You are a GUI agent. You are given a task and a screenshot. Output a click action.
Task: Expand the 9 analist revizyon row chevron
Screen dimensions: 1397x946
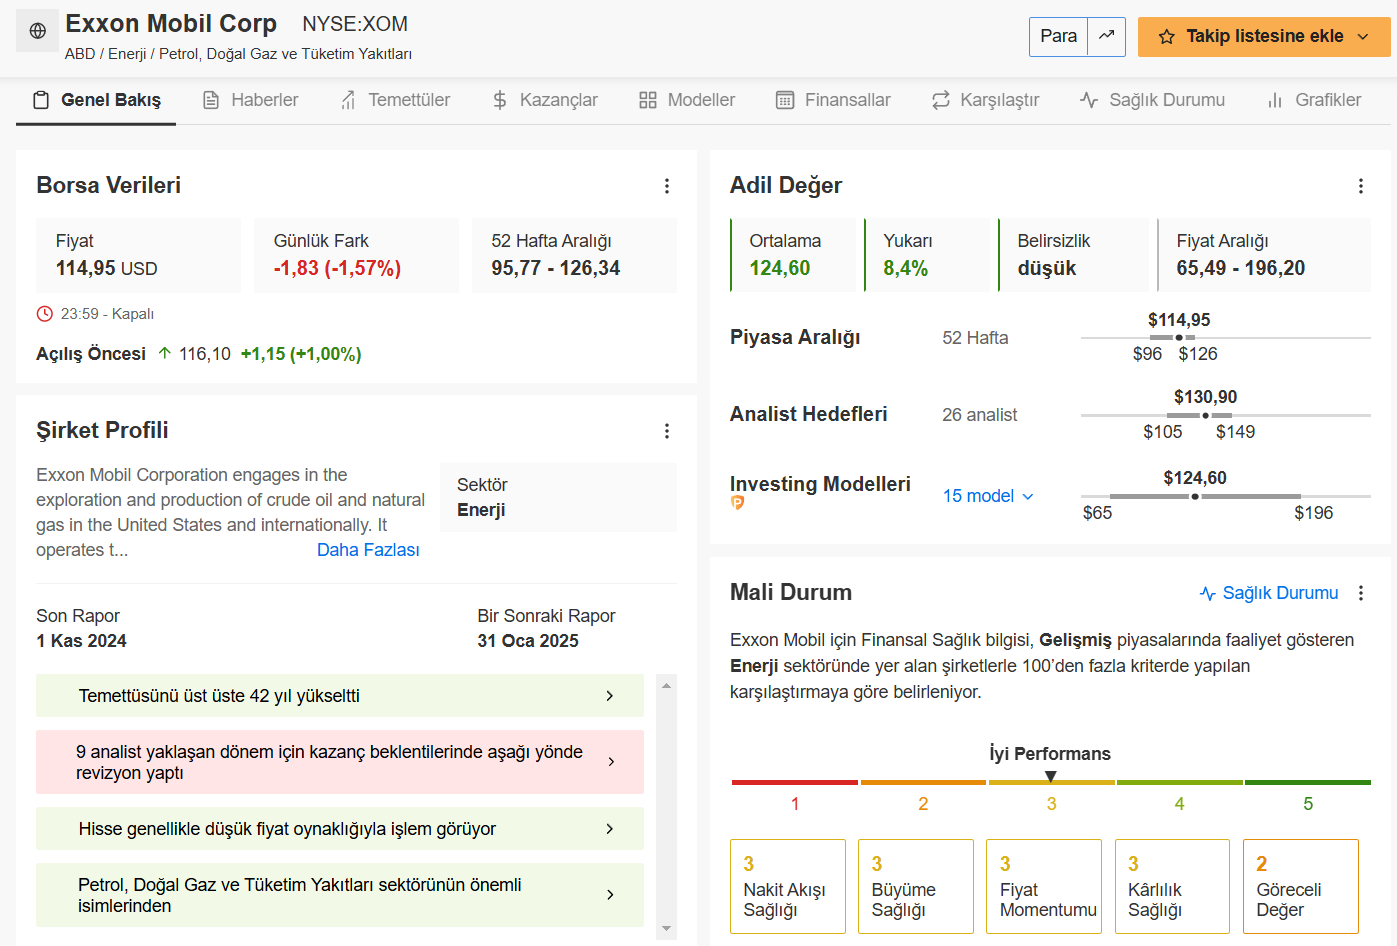point(611,762)
